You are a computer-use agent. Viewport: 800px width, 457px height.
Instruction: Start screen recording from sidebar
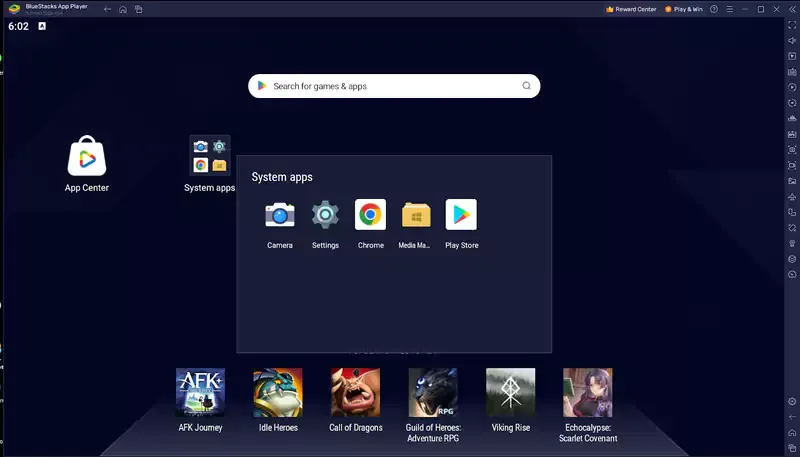[x=792, y=165]
